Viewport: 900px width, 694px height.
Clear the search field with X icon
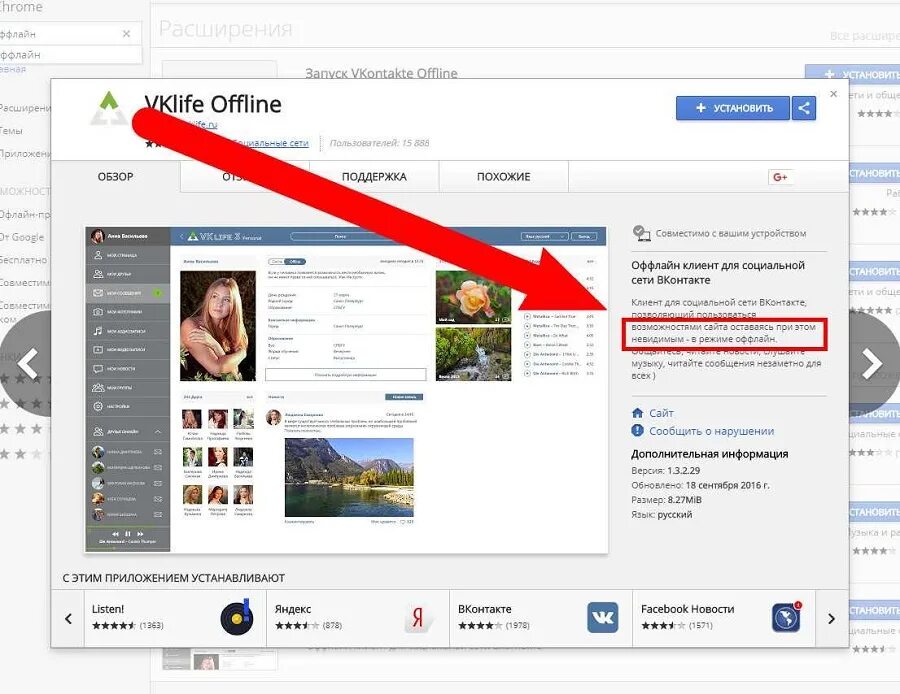coord(126,34)
